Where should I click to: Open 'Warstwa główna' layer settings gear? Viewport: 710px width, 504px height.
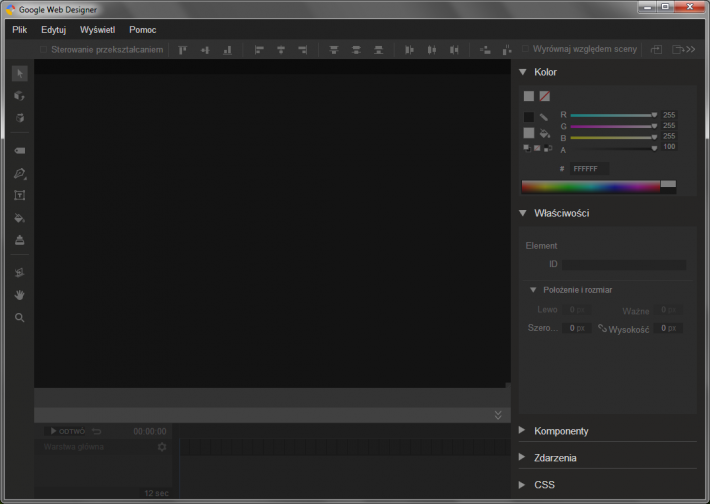coord(162,447)
